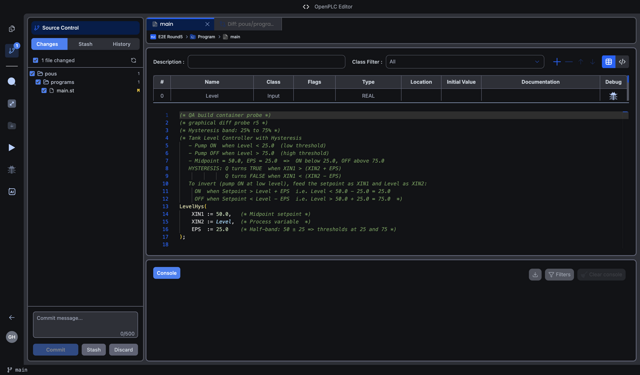640x375 pixels.
Task: Toggle debug bug for Level variable
Action: tap(613, 96)
